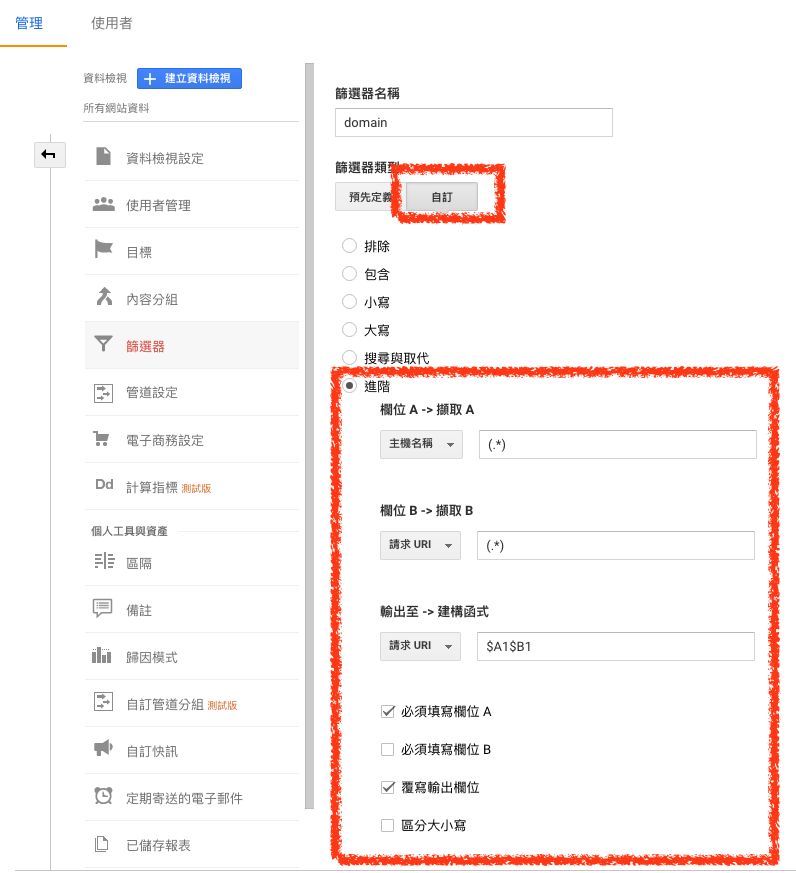Click the segments icon beside 區隔
Screen dimensions: 796x873
tap(104, 561)
